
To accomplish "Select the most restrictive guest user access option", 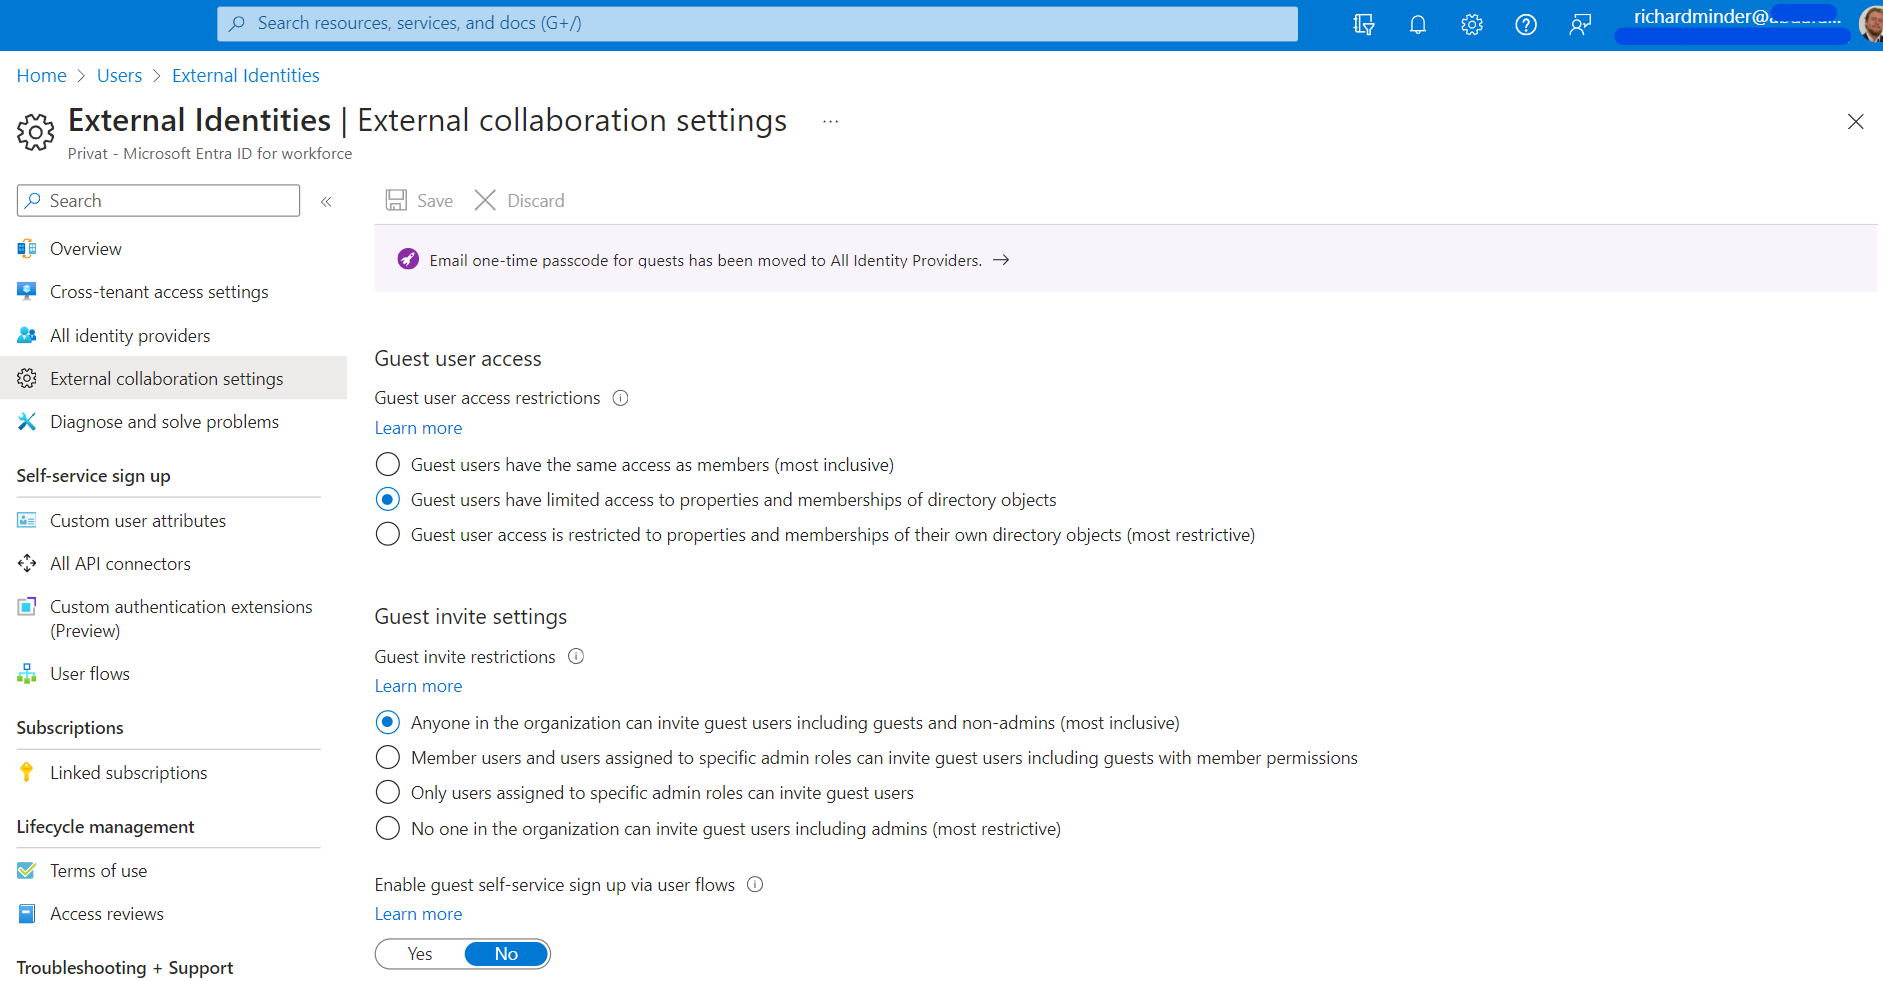I will (x=388, y=535).
